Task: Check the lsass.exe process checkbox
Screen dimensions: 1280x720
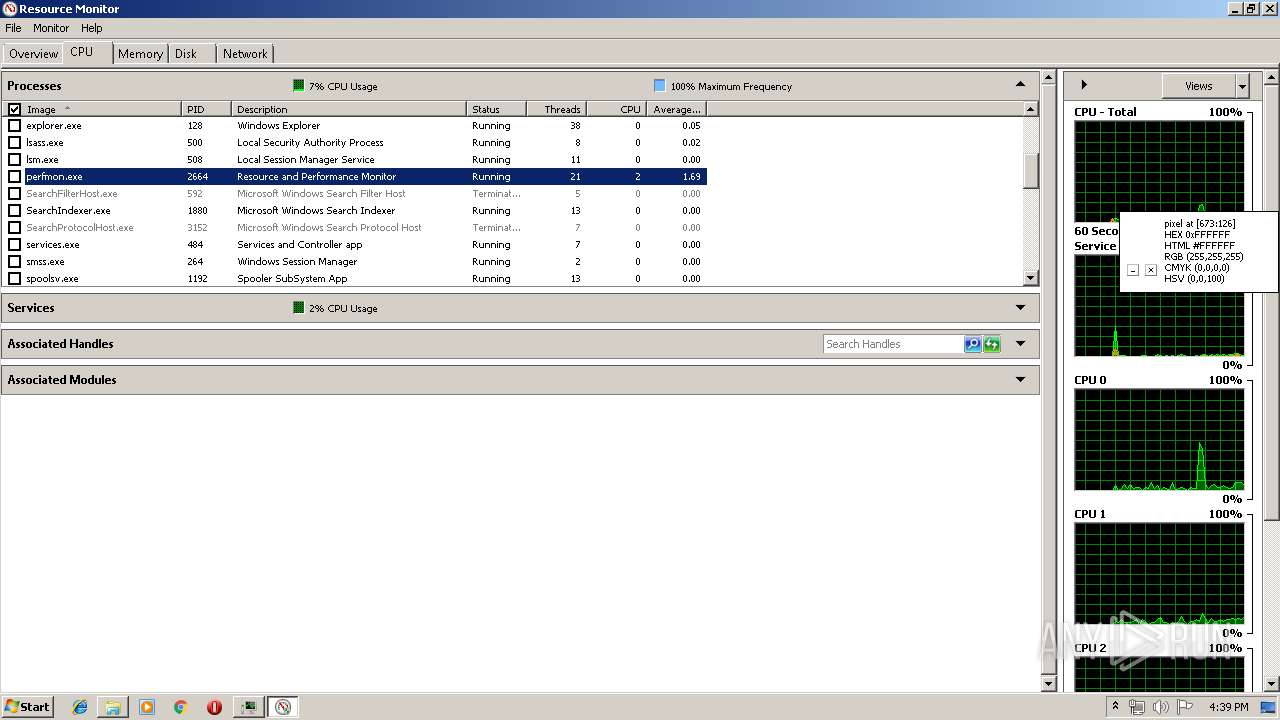Action: tap(14, 143)
